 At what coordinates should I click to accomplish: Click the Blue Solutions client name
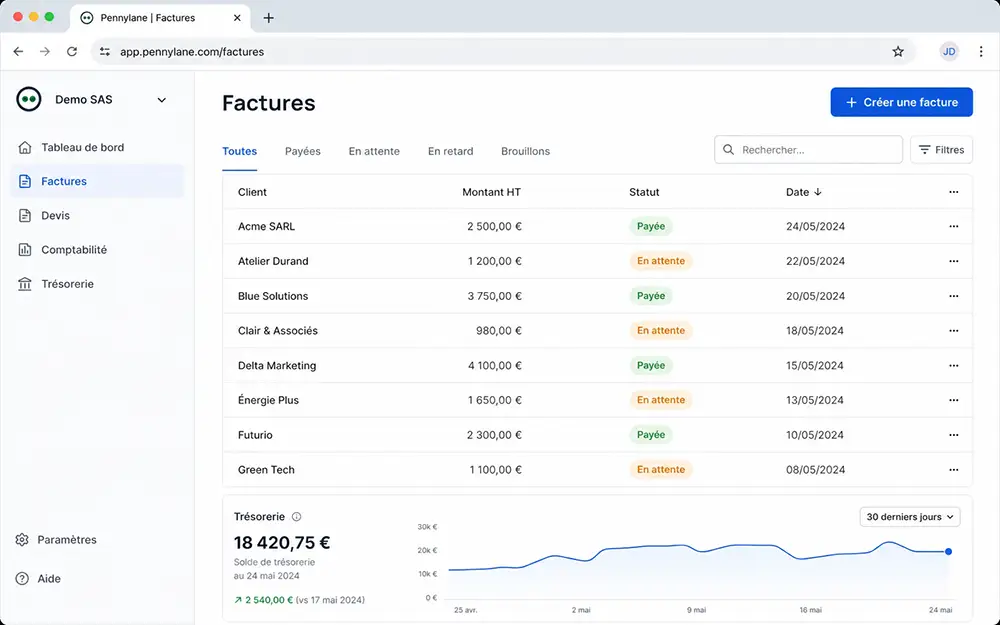click(x=273, y=296)
